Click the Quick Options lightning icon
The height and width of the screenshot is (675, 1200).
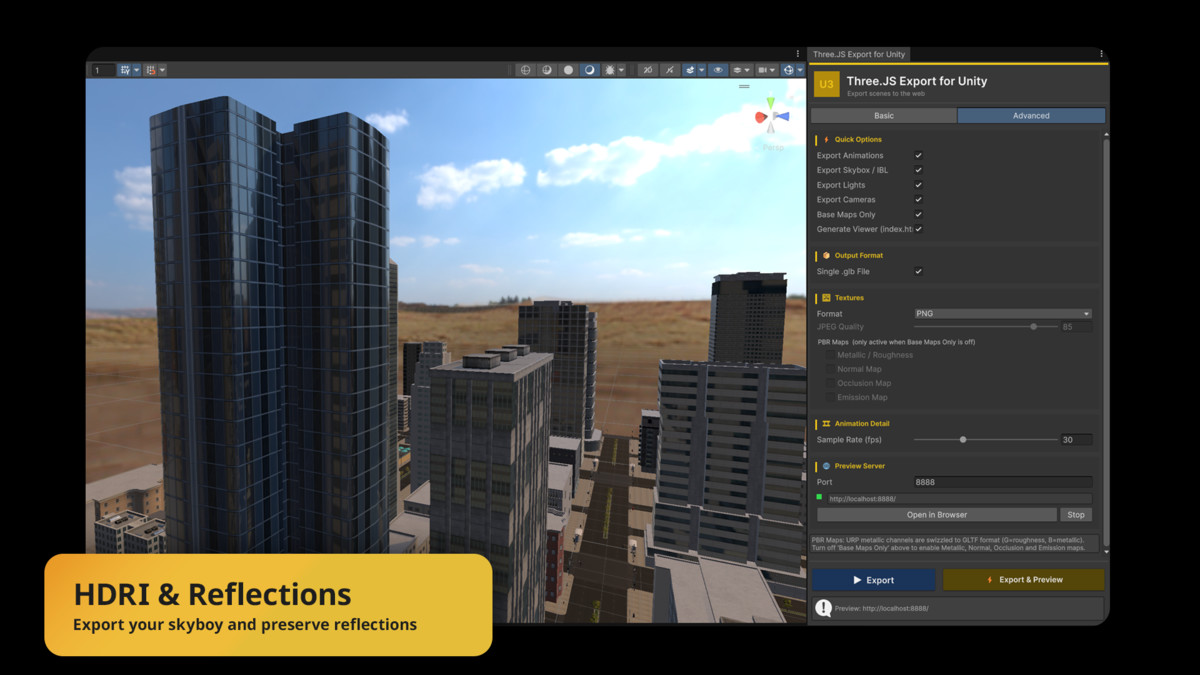click(x=826, y=139)
